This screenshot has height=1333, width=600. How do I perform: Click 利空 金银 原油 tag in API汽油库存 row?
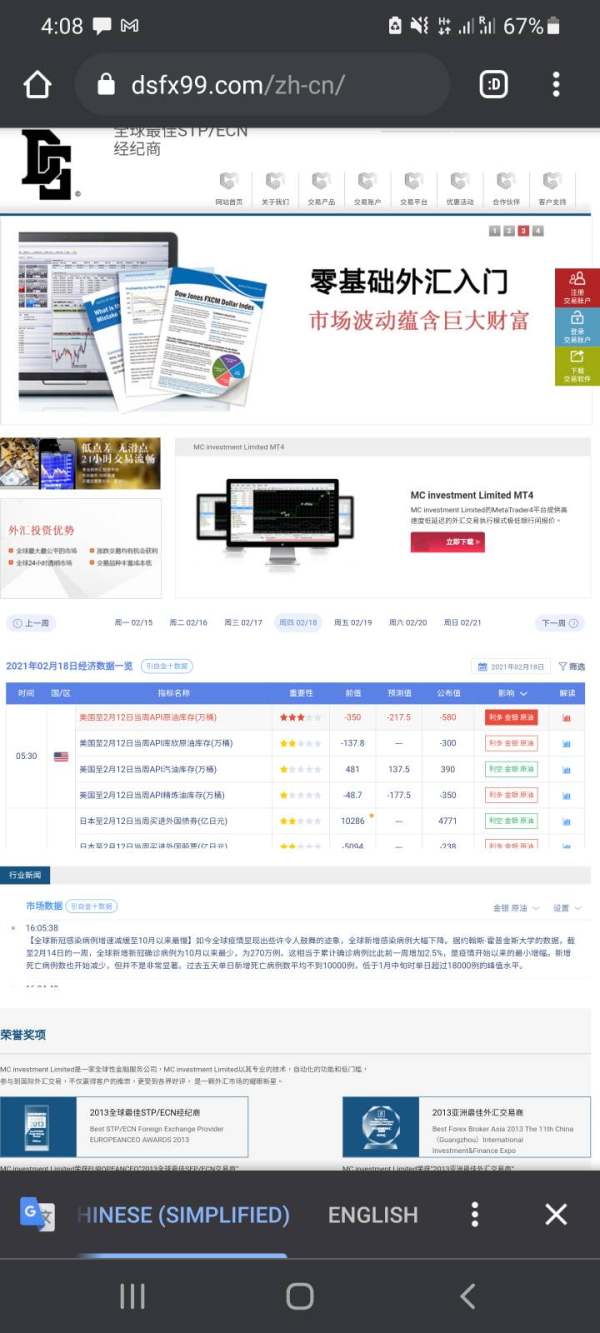512,769
